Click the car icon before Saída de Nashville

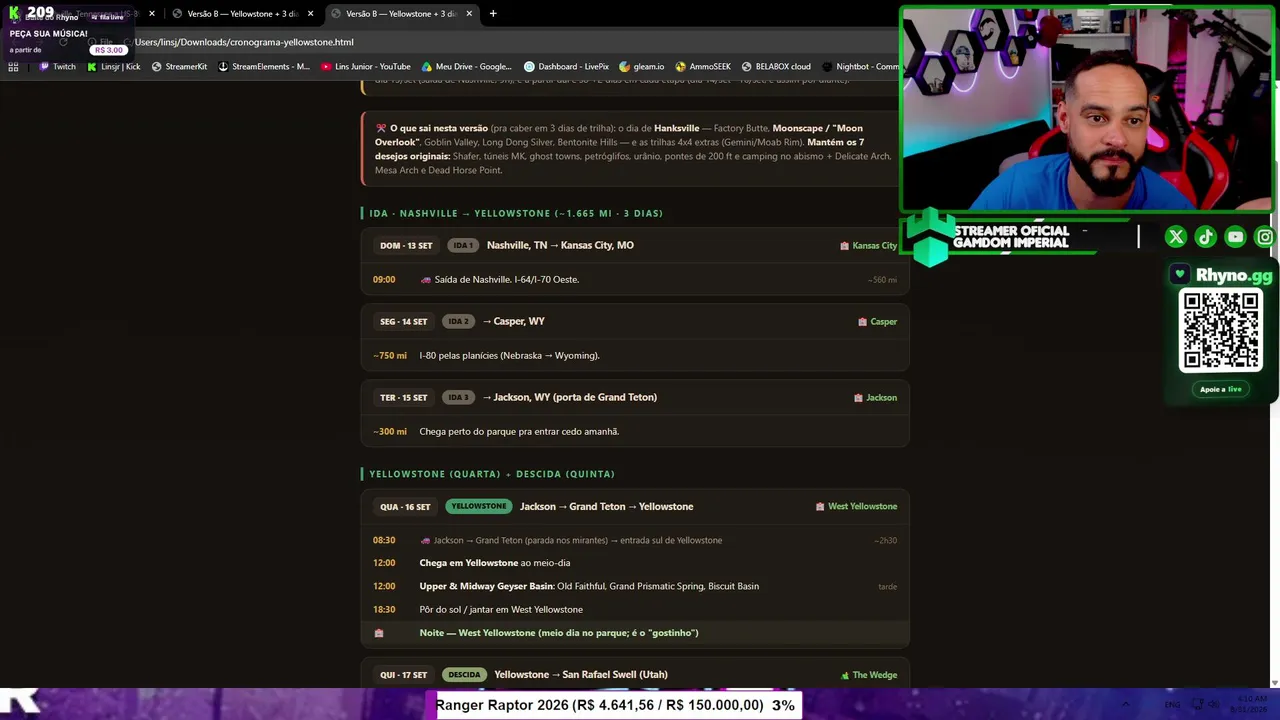point(426,280)
